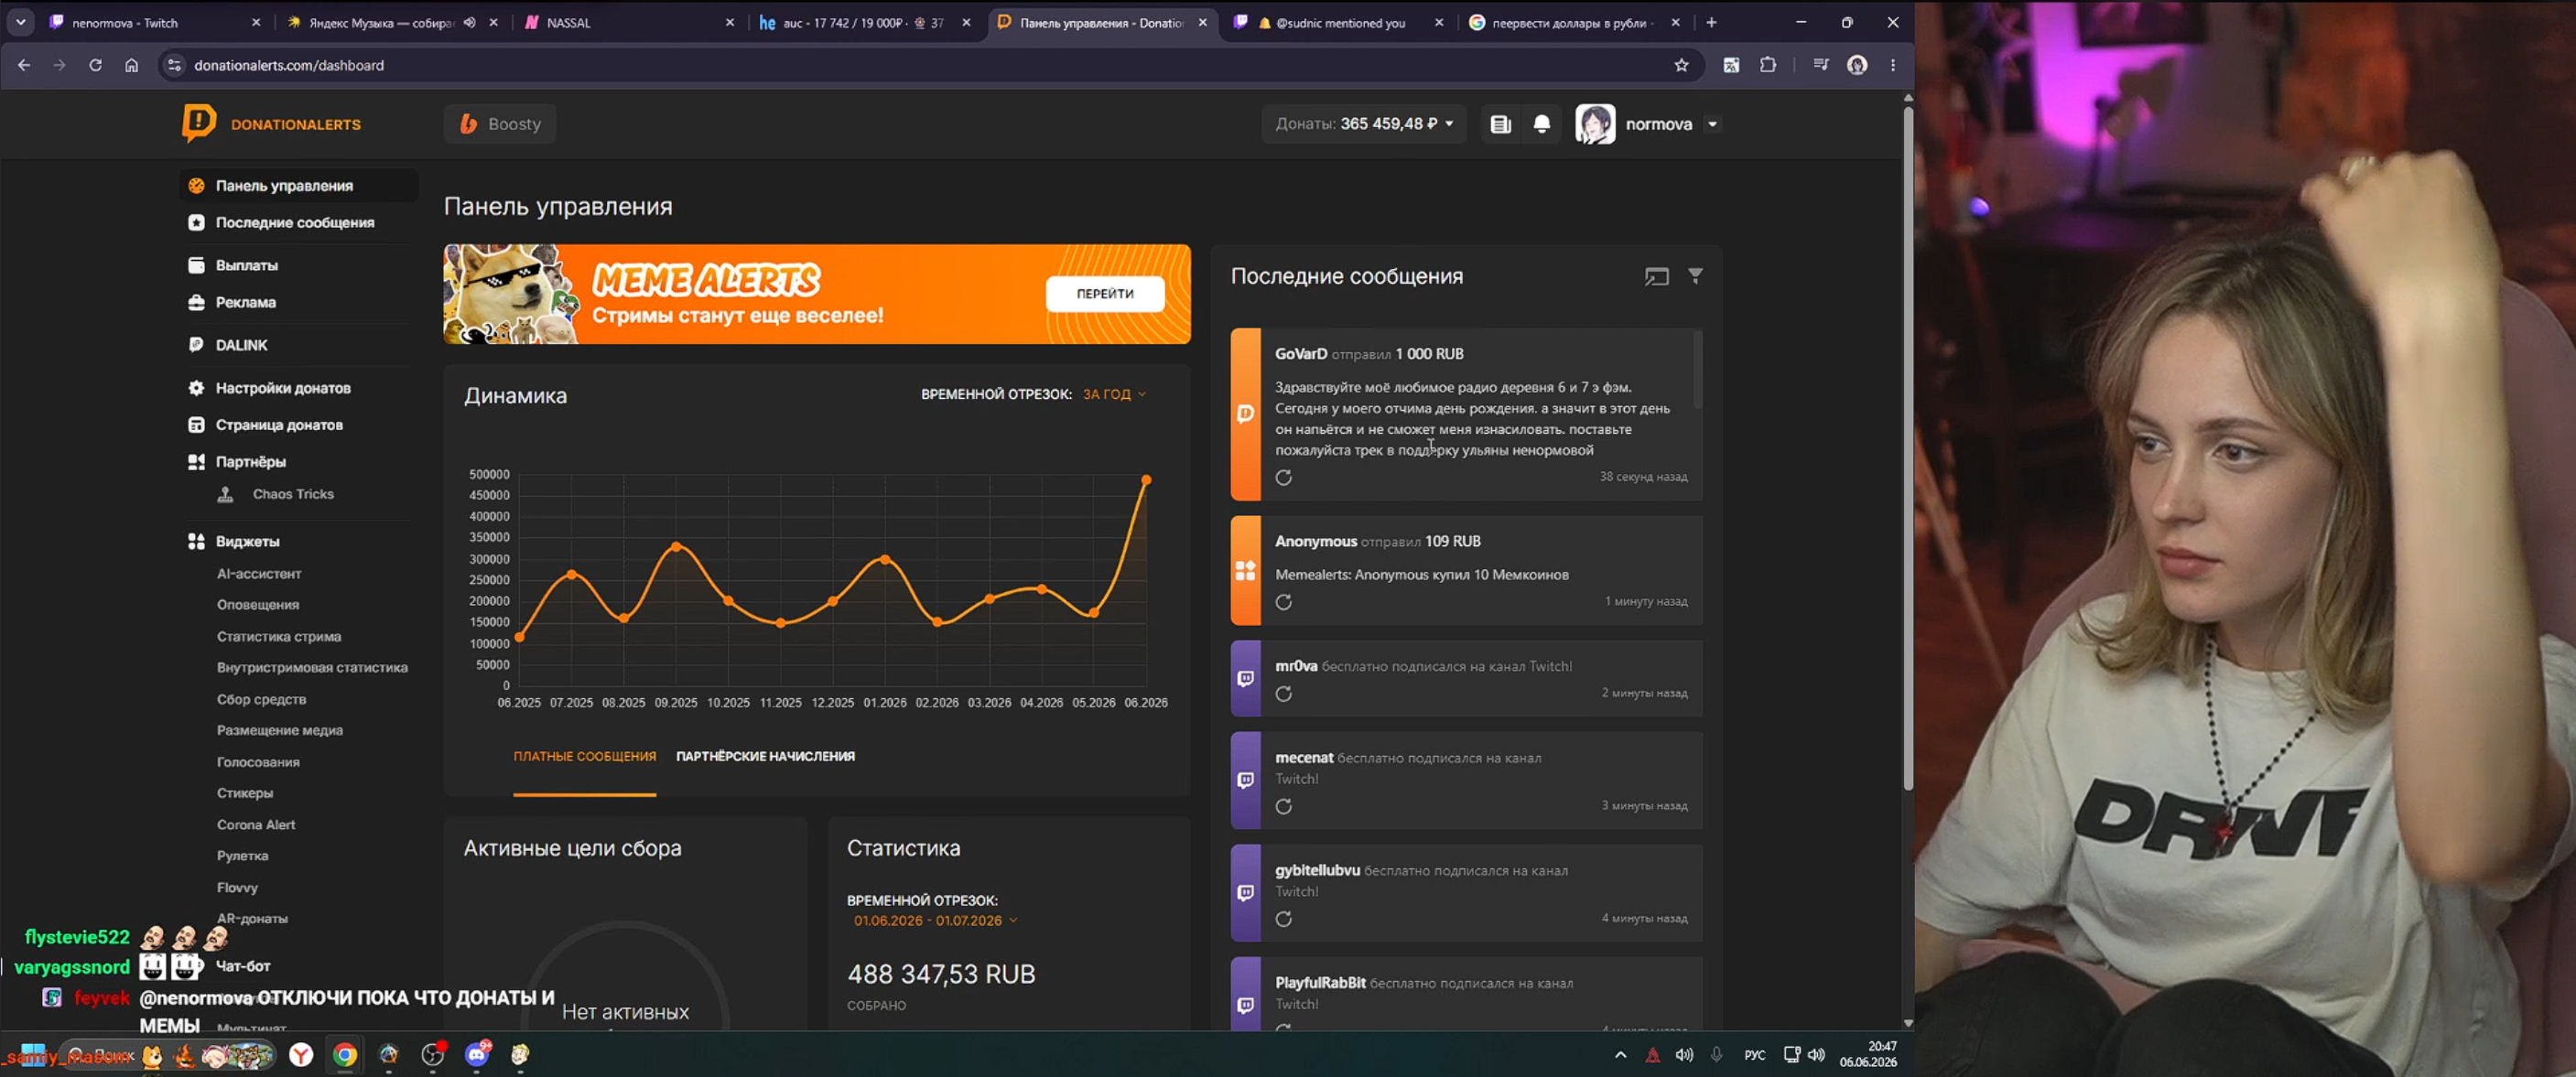Click the DonationAlerts logo
The width and height of the screenshot is (2576, 1077).
click(x=271, y=124)
